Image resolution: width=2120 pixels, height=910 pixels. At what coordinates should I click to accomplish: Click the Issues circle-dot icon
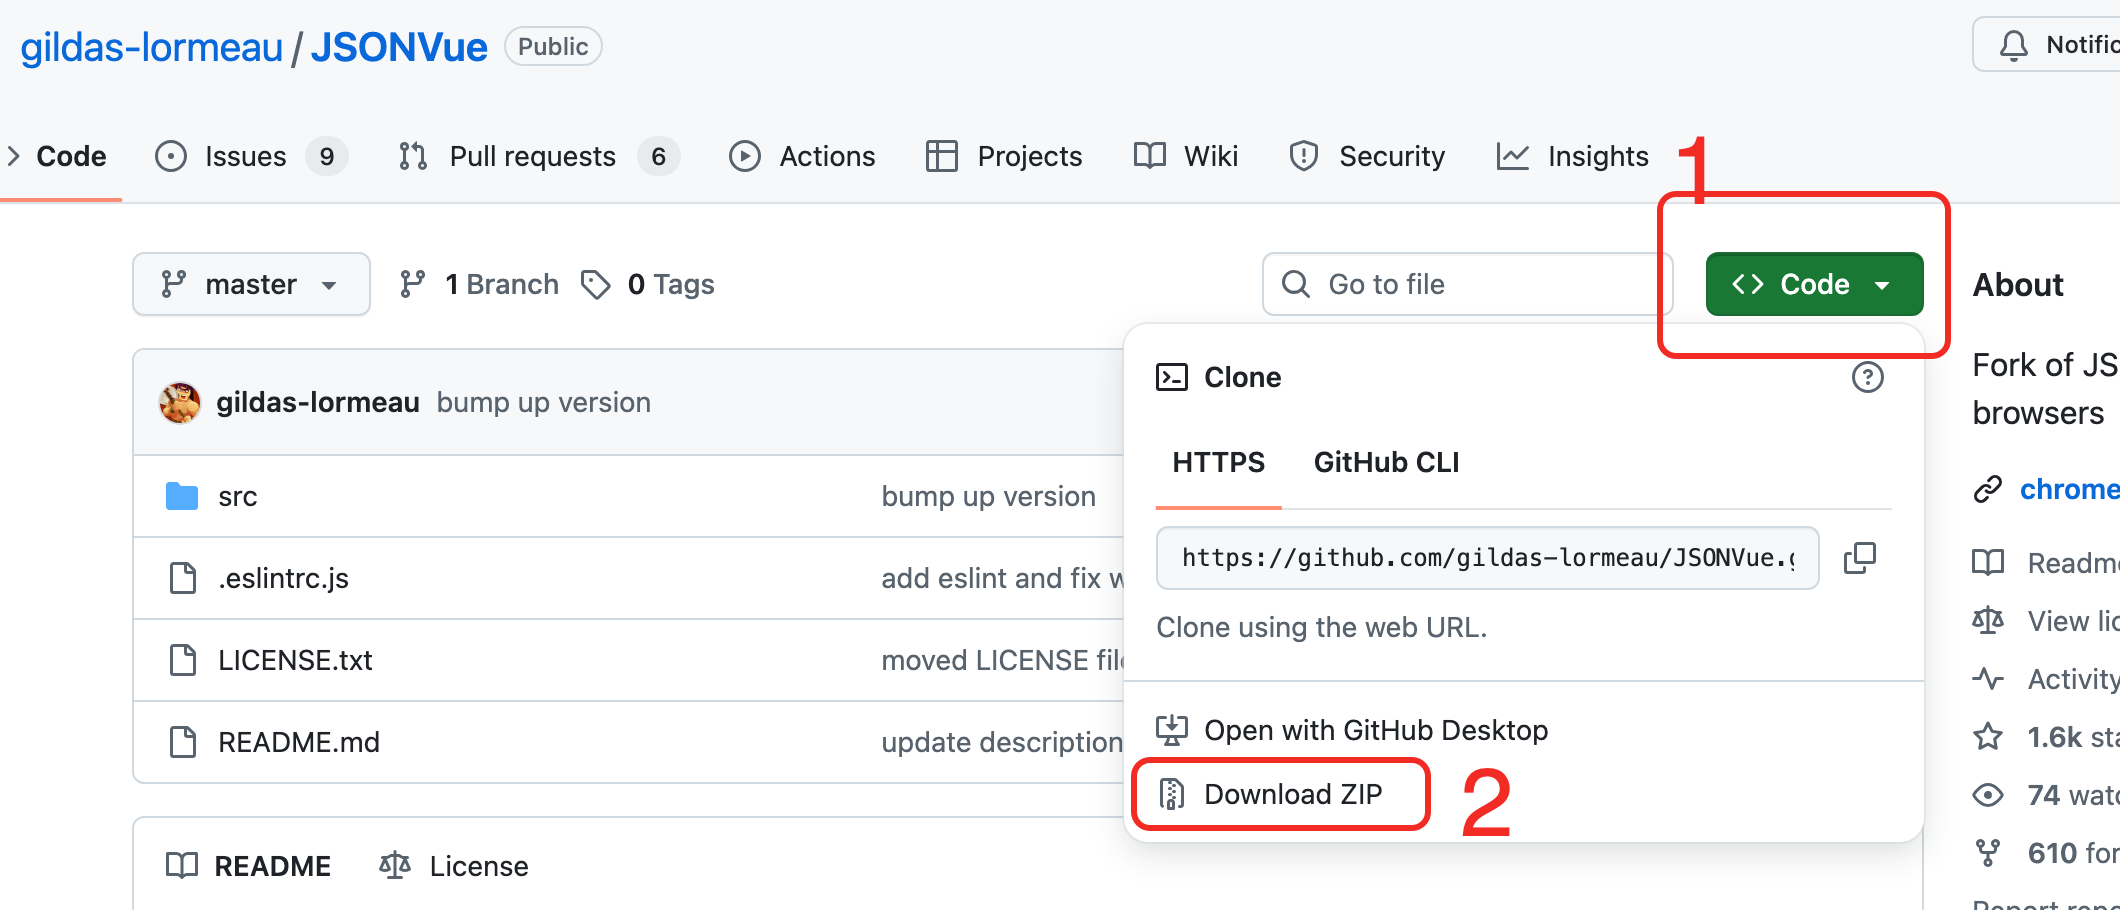171,156
